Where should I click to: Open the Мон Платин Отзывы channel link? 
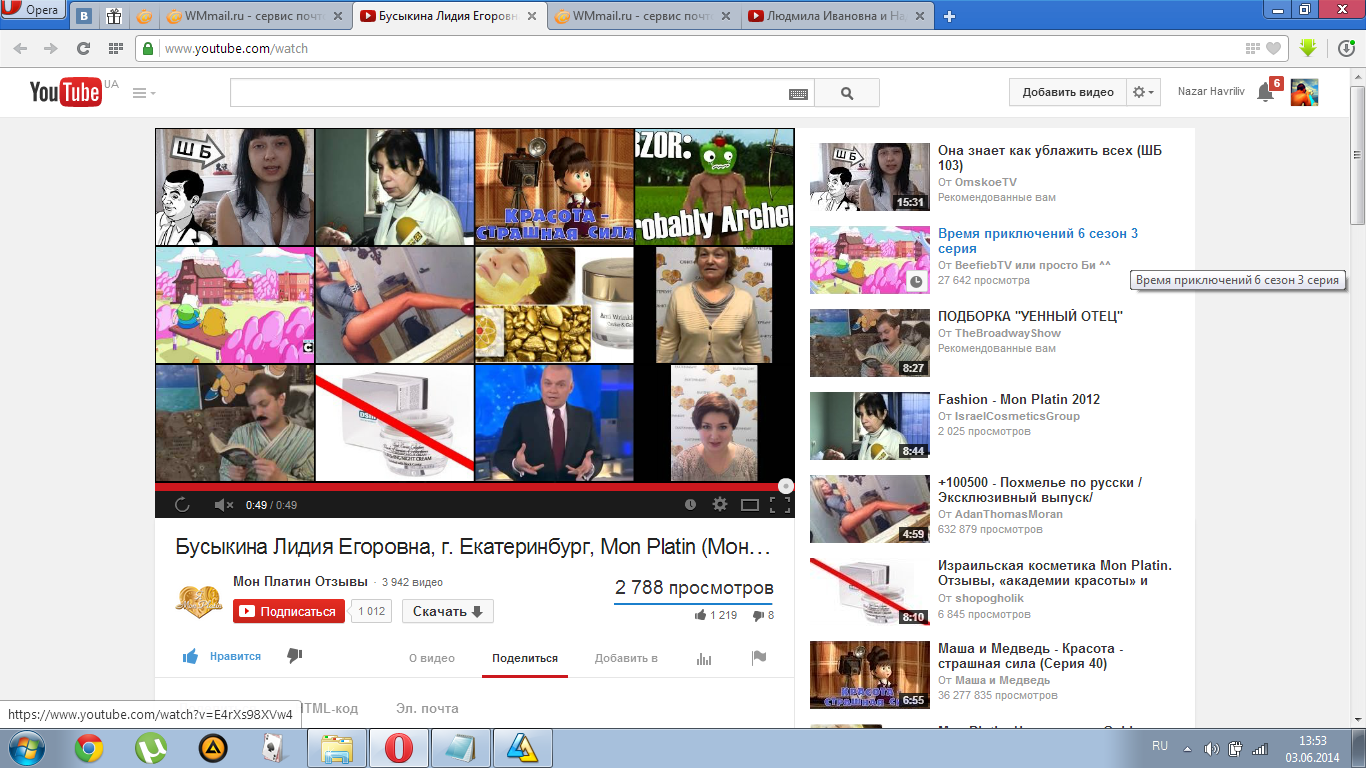tap(300, 582)
